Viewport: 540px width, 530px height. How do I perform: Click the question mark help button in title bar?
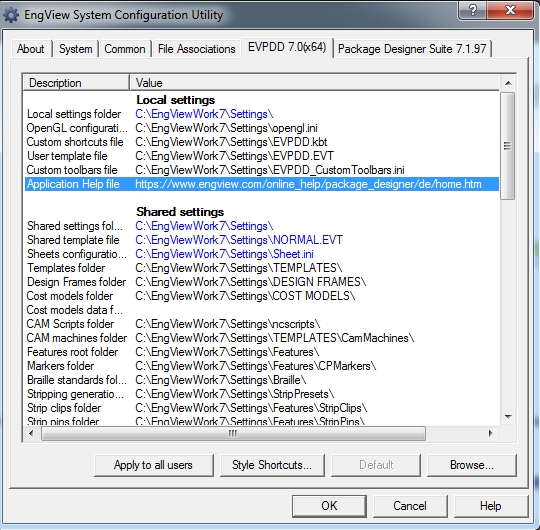(473, 10)
